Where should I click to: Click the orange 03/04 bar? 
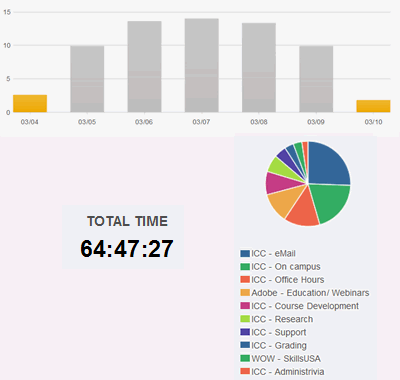pyautogui.click(x=30, y=104)
